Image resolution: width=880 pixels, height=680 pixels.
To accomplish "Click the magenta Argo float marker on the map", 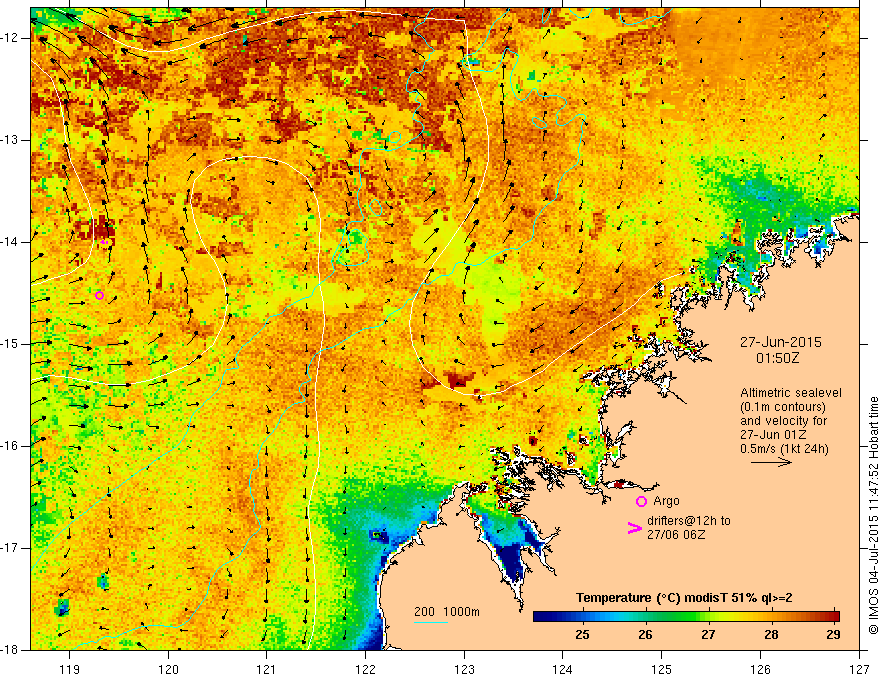I will click(x=99, y=295).
